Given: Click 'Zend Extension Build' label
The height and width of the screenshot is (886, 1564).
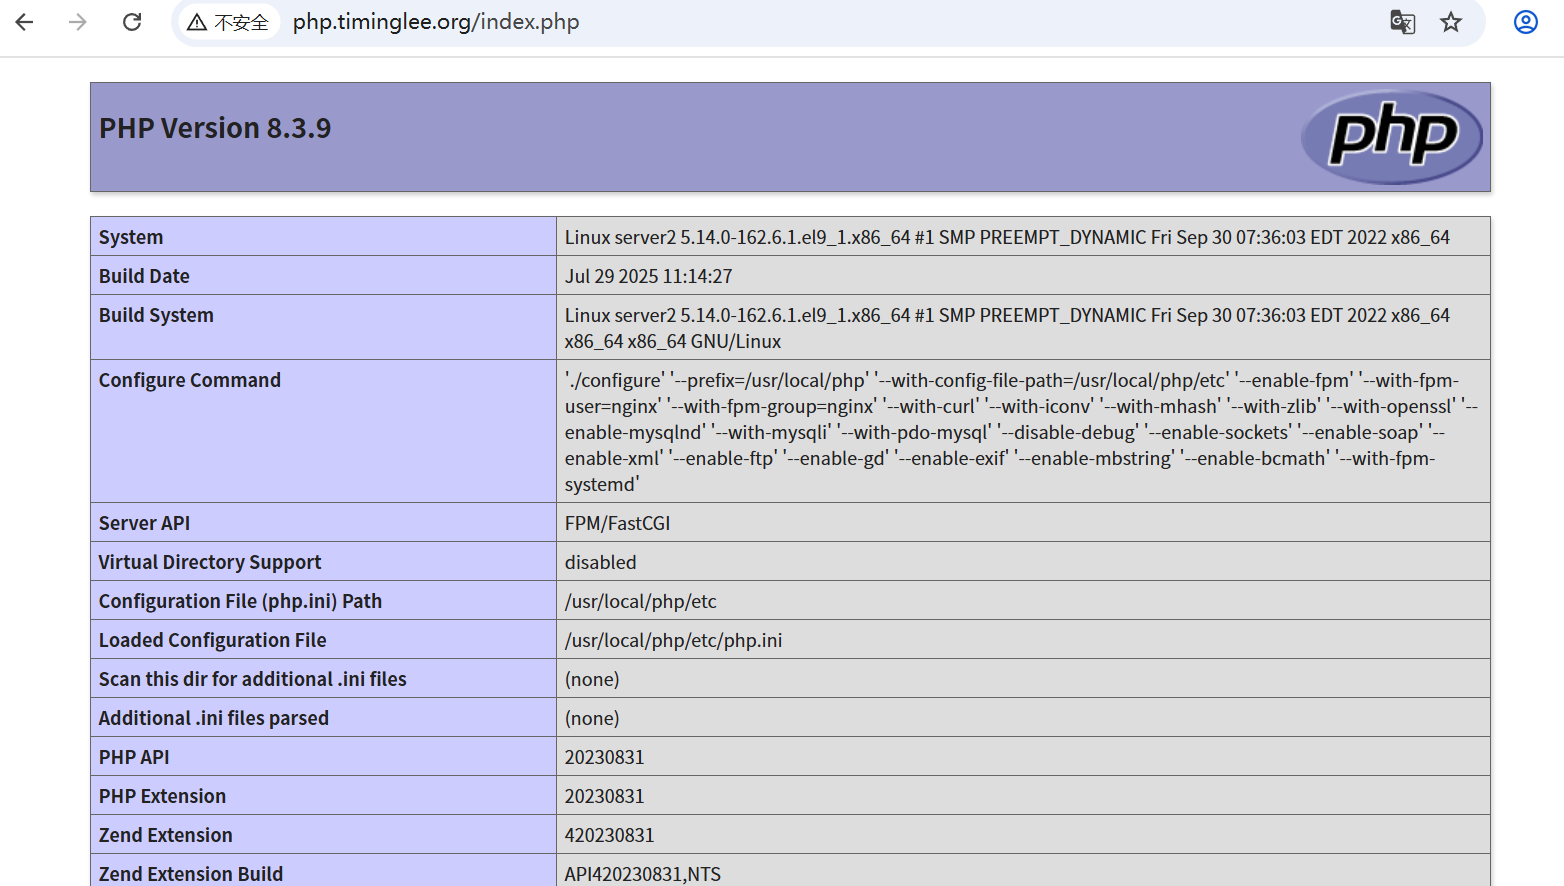Looking at the screenshot, I should (191, 874).
